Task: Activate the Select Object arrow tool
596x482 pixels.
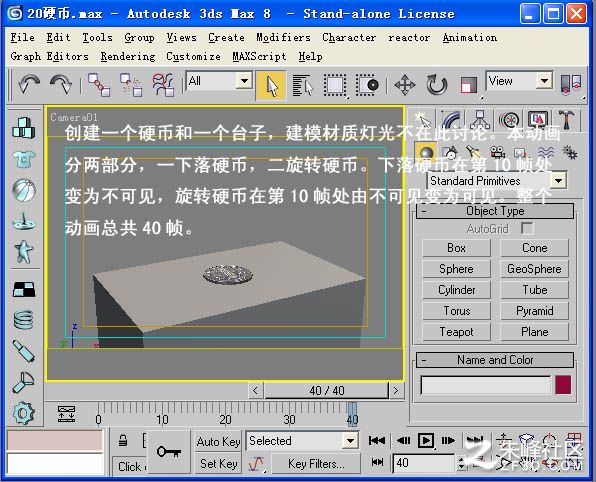Action: pyautogui.click(x=271, y=85)
